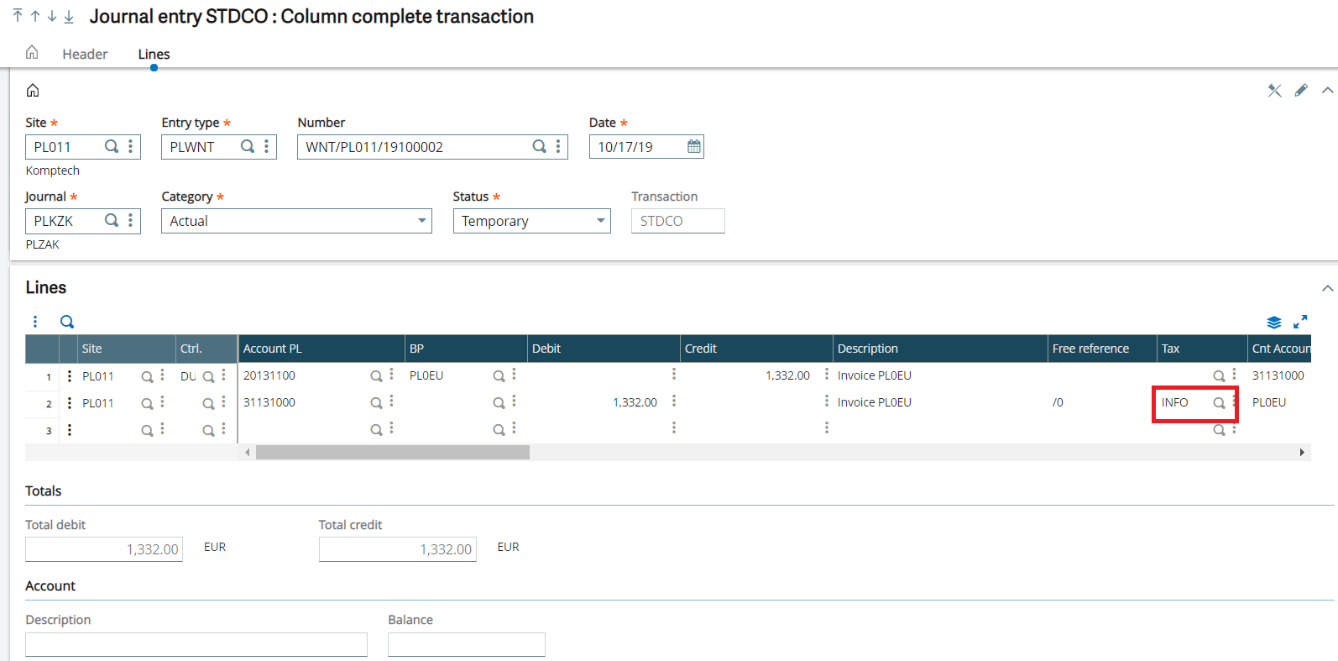Click the Credit column header
This screenshot has height=661, width=1338.
tap(756, 349)
